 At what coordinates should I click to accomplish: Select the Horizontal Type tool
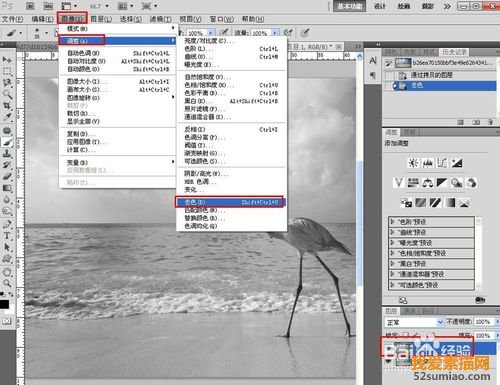pos(7,236)
